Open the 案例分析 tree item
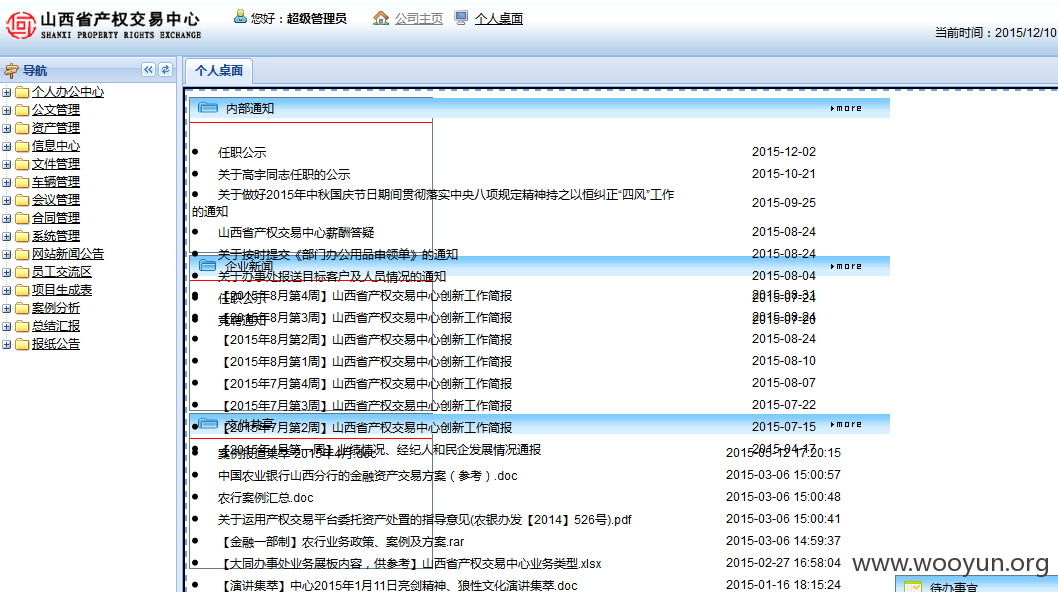 [56, 308]
